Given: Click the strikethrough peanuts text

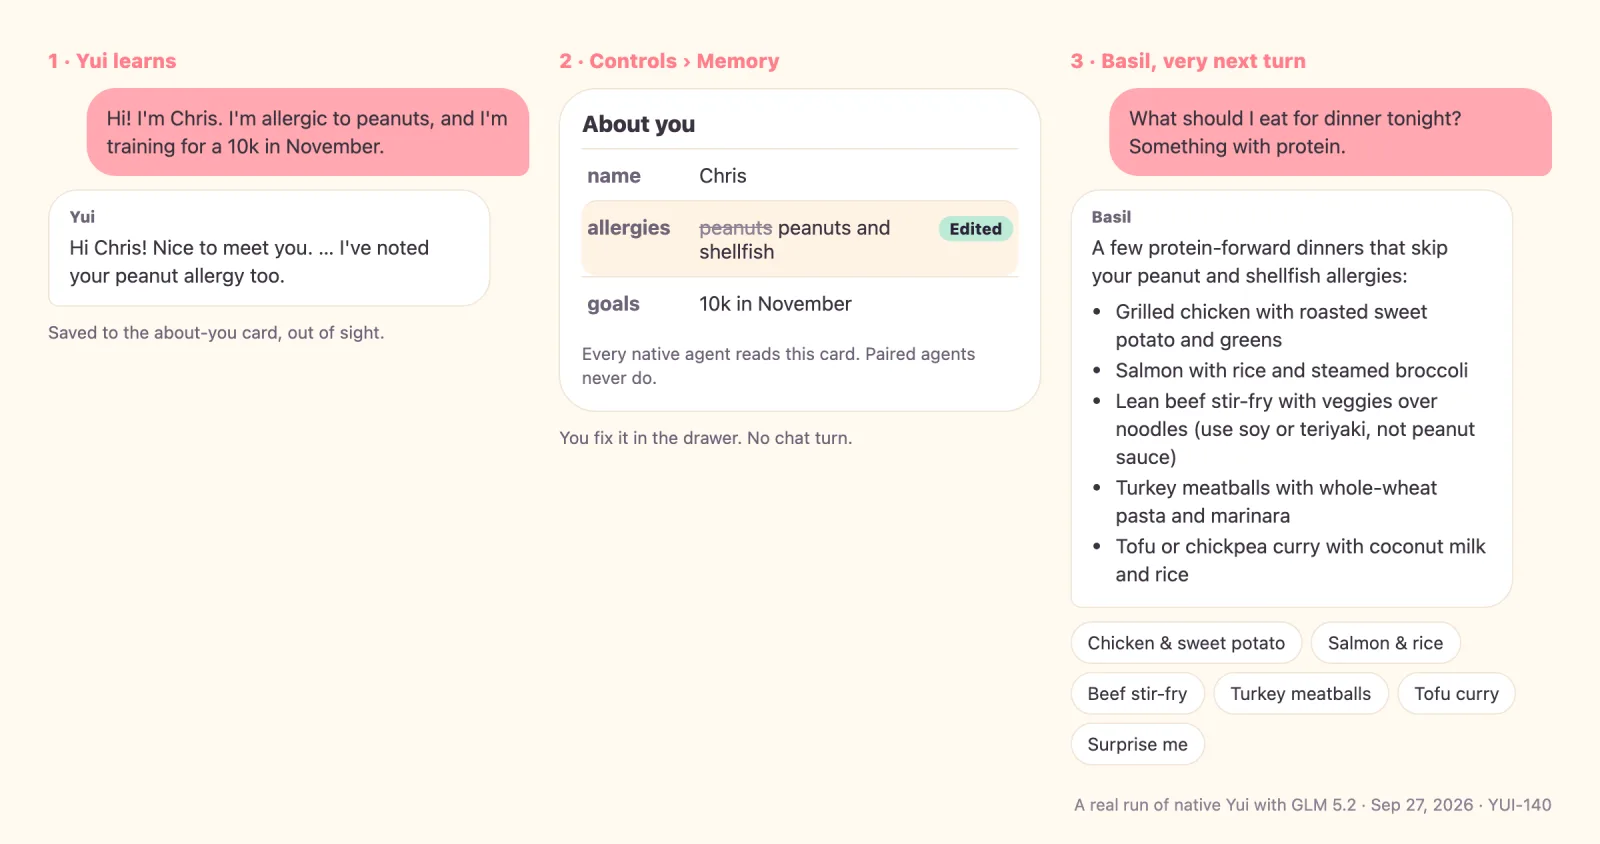Looking at the screenshot, I should click(736, 228).
